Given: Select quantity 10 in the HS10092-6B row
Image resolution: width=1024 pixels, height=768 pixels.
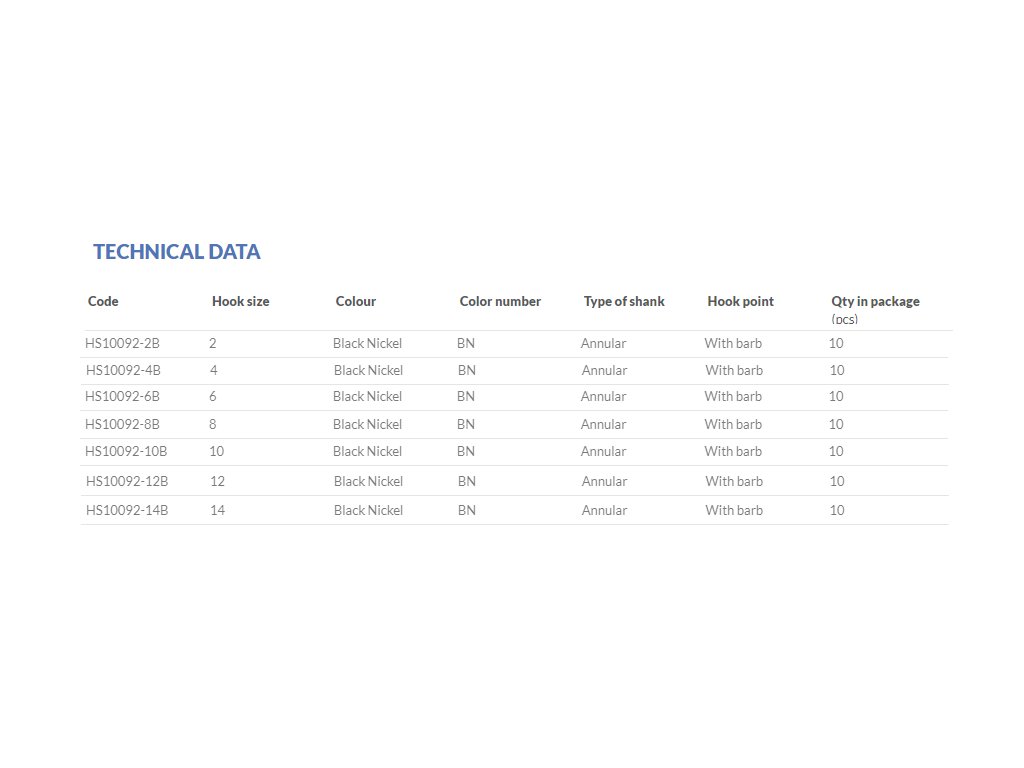Looking at the screenshot, I should (x=836, y=396).
